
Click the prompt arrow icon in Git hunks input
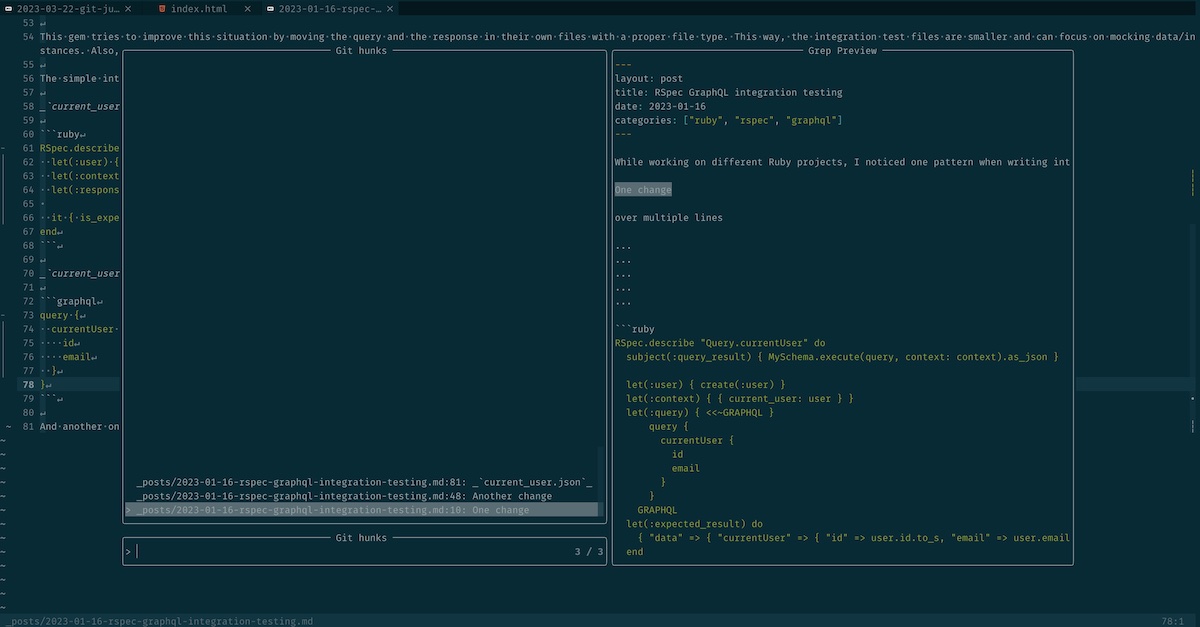127,551
